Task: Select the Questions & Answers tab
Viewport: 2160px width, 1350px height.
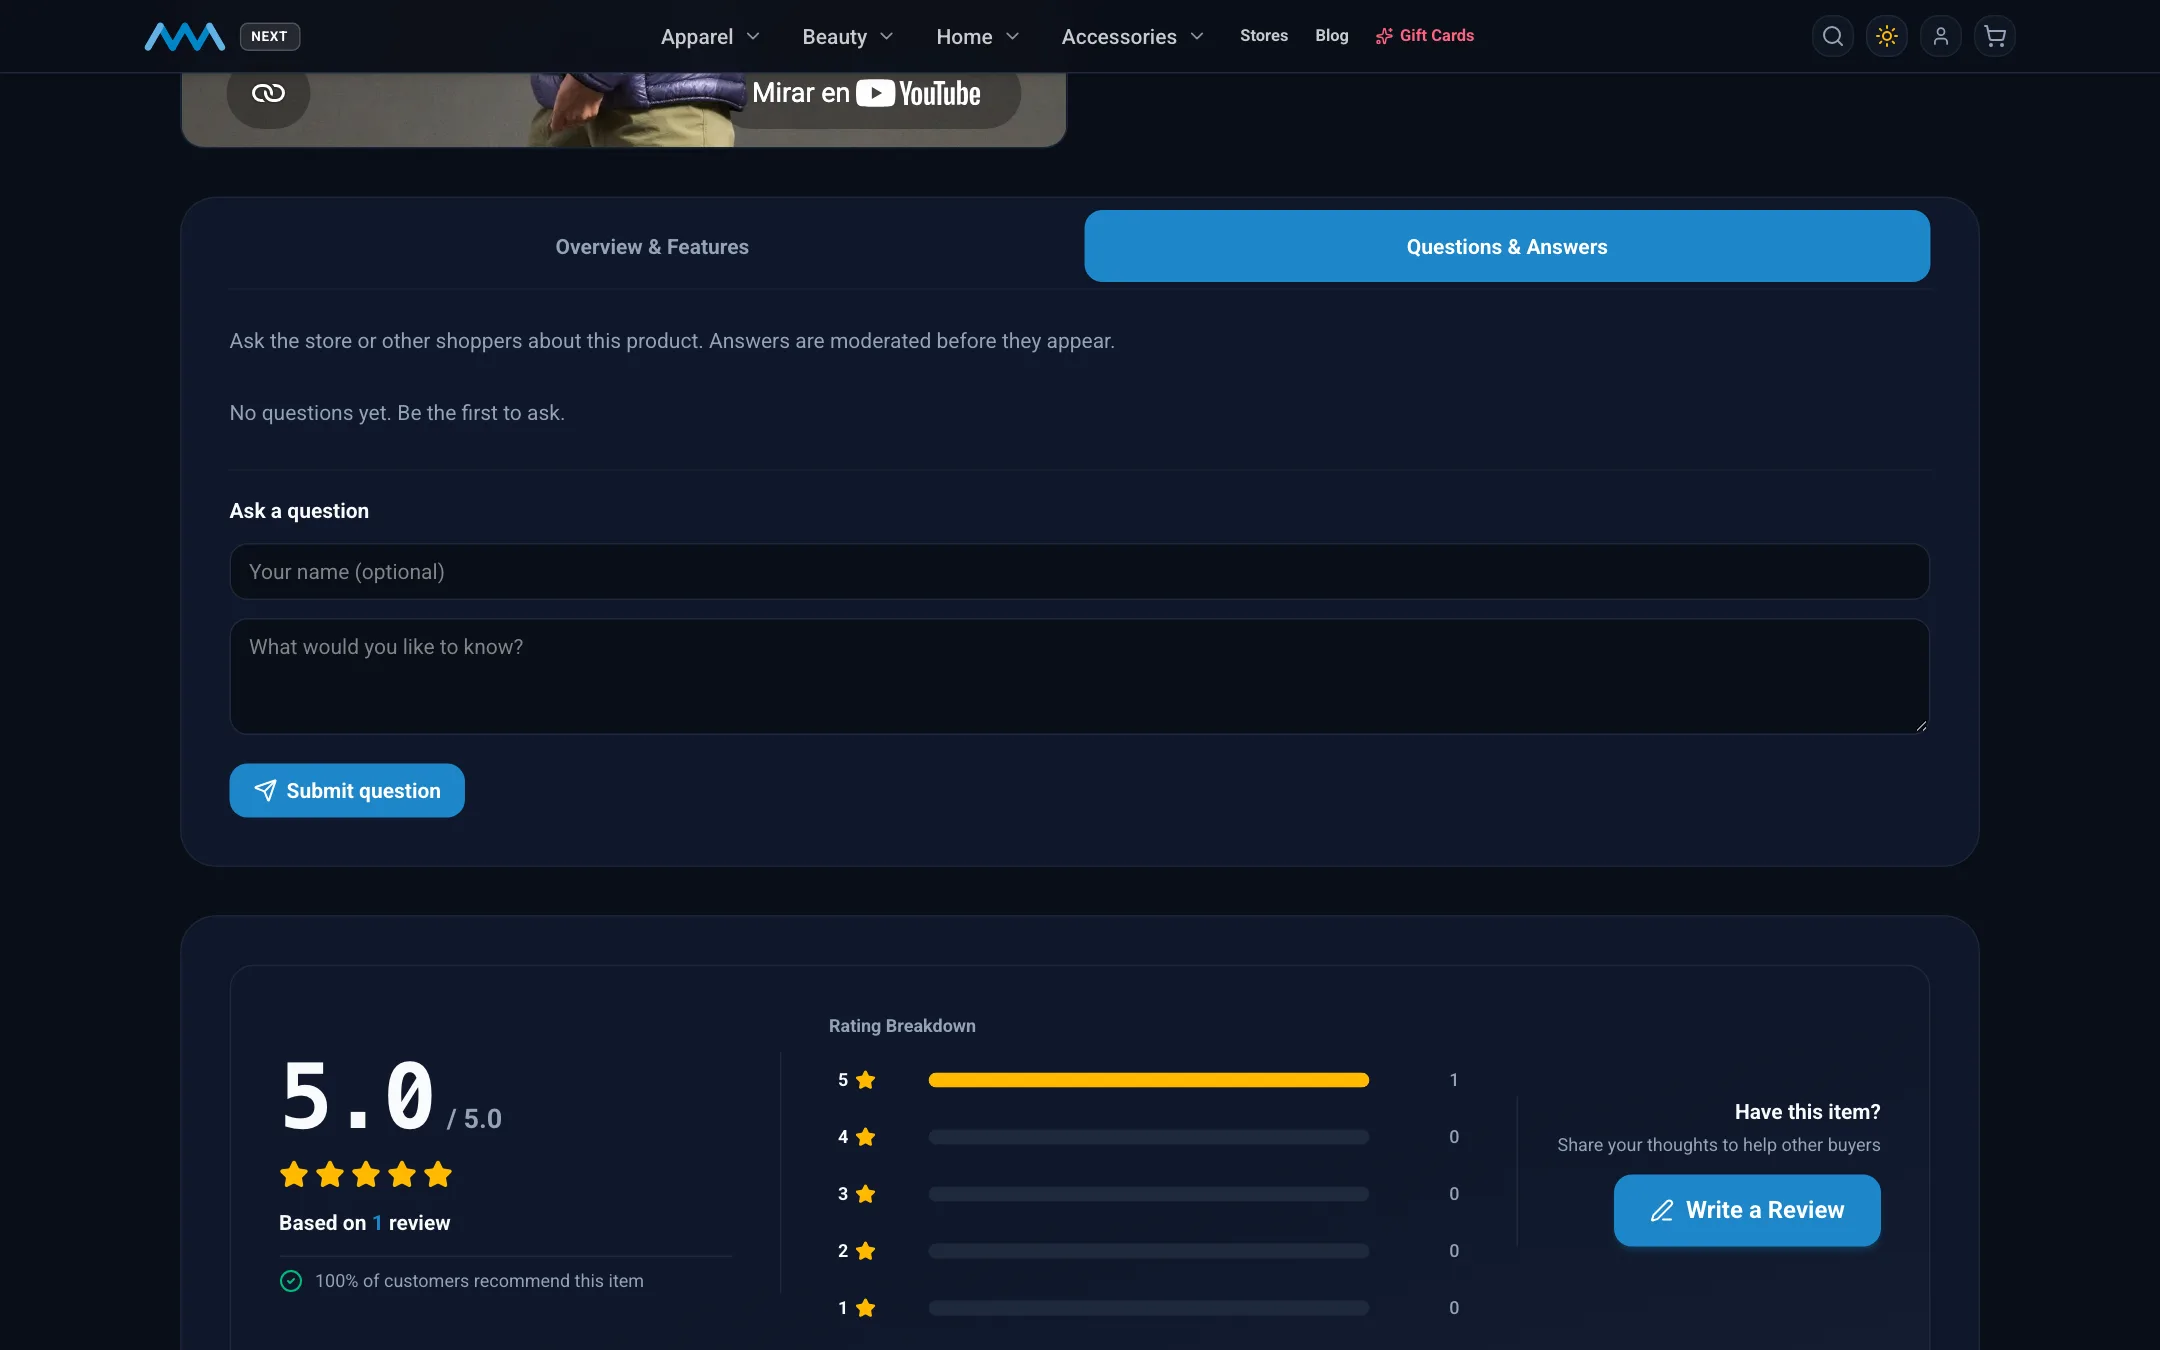Action: tap(1507, 246)
